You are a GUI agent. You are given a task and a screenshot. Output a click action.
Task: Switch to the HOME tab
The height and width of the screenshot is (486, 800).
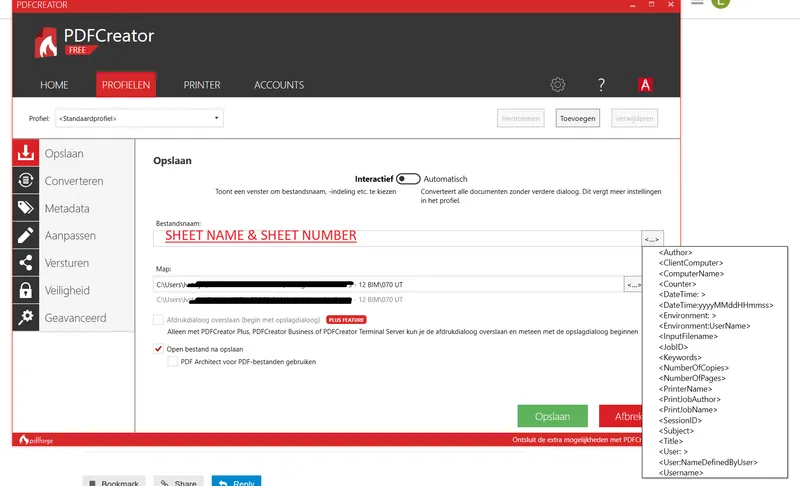coord(54,85)
